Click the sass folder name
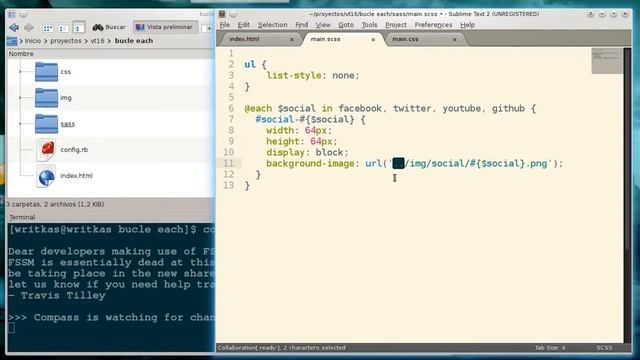Image resolution: width=640 pixels, height=360 pixels. (x=67, y=124)
